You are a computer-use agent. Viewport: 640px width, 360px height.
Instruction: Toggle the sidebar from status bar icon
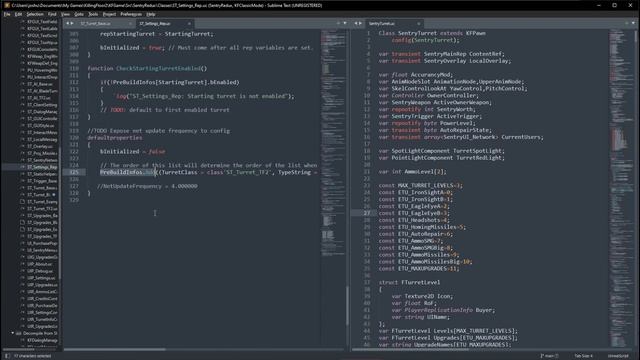(7, 356)
